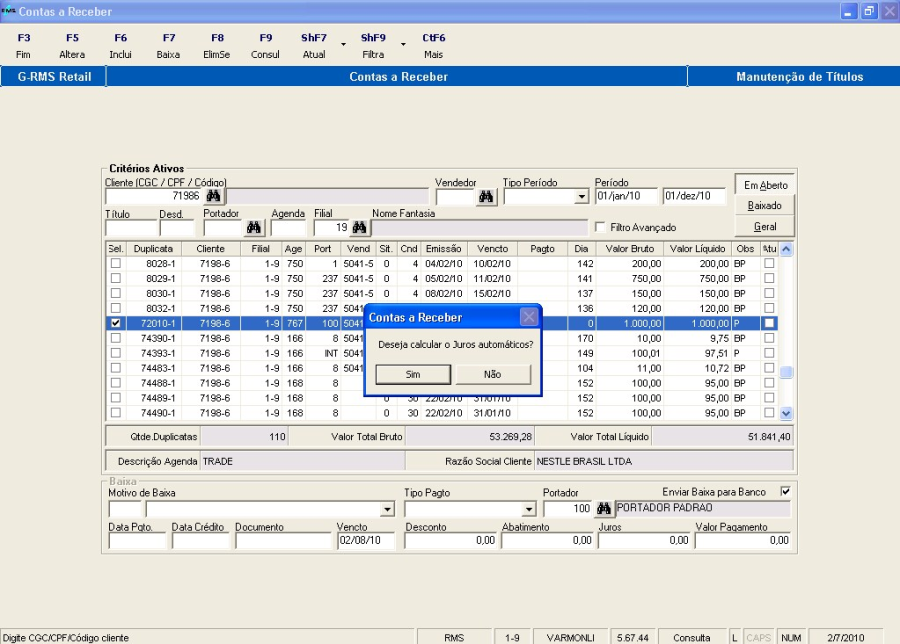
Task: Open the CtF6 Mais menu
Action: point(433,46)
